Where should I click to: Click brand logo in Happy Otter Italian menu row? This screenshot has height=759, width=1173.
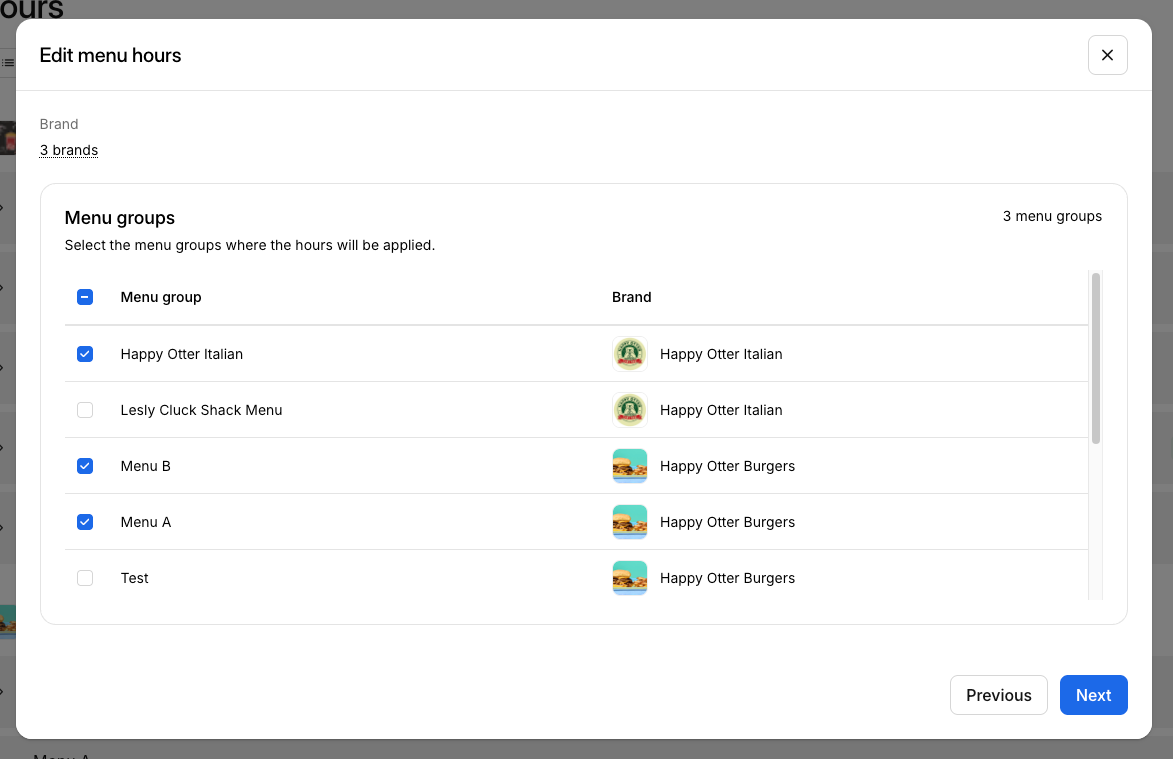[x=629, y=354]
